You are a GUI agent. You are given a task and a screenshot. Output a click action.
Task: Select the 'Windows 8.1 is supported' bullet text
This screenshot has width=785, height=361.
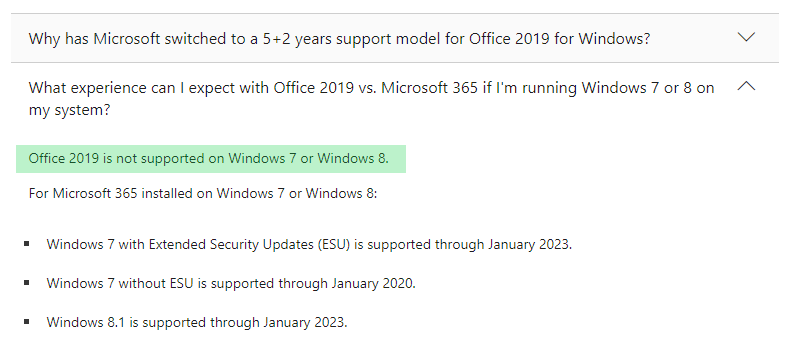pyautogui.click(x=197, y=322)
